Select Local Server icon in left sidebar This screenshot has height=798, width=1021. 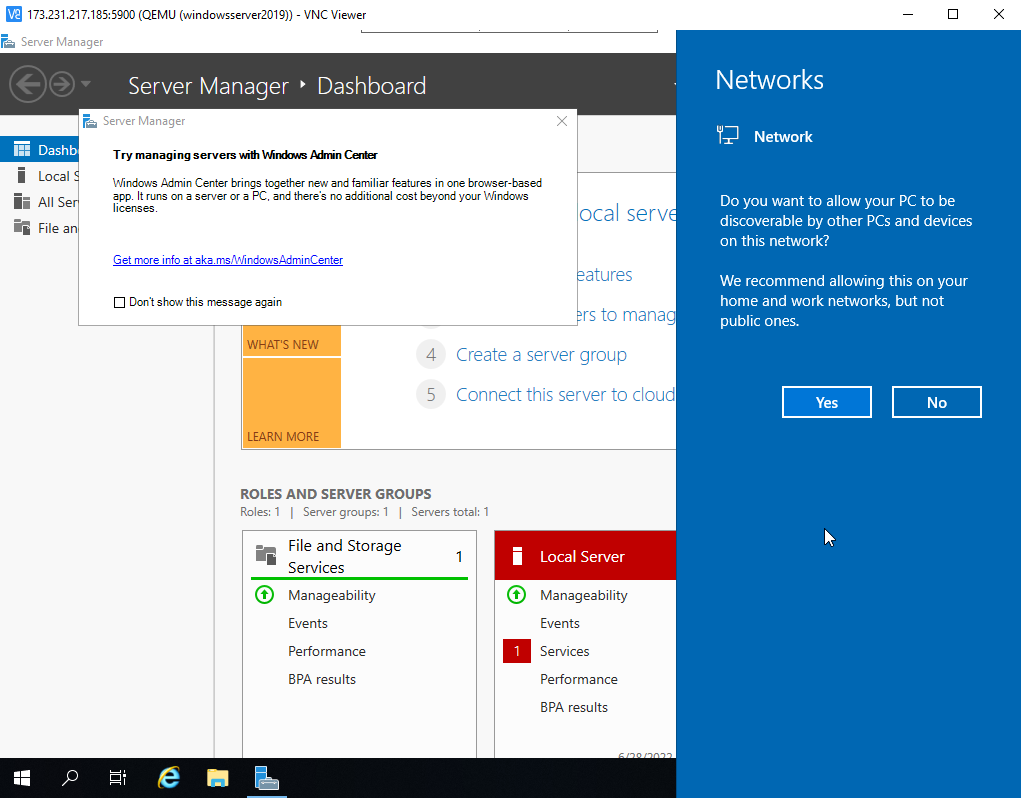[x=22, y=176]
